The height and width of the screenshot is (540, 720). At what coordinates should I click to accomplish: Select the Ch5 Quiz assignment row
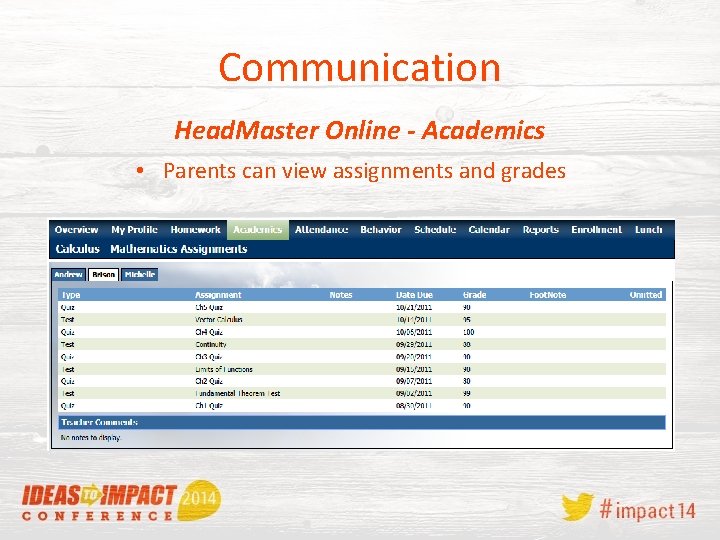[362, 307]
